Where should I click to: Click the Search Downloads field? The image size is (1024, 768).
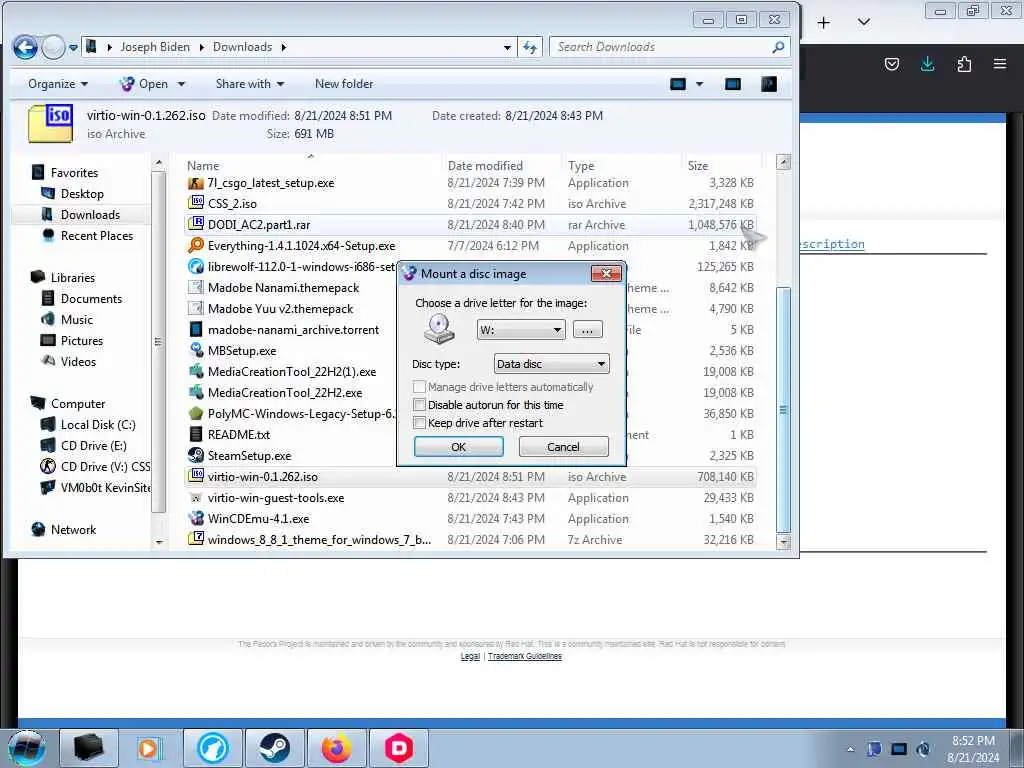669,47
